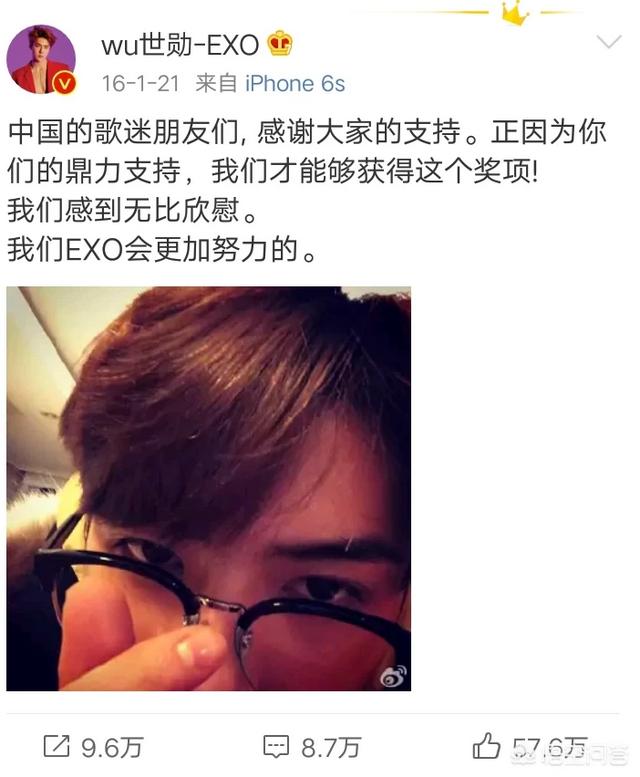Click the repost share icon

click(56, 746)
